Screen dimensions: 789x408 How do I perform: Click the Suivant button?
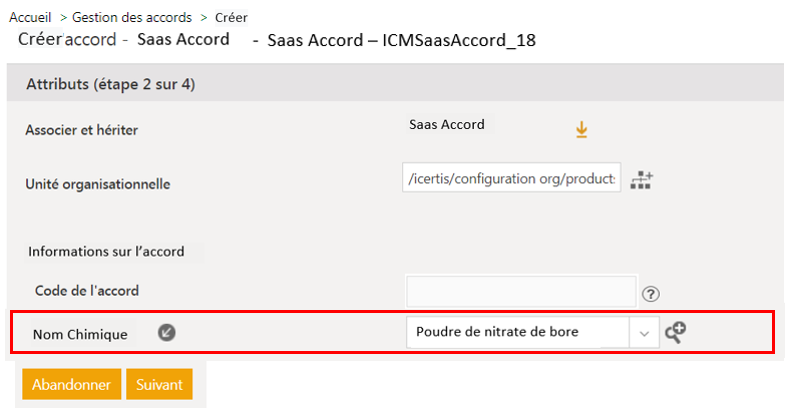(159, 384)
